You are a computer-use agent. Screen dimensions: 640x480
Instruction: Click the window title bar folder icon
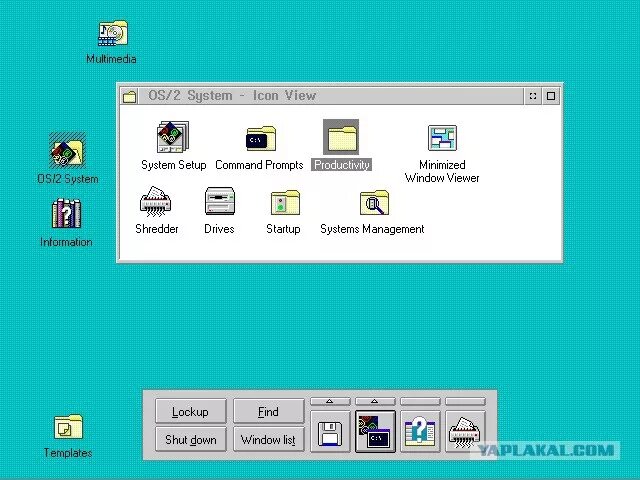click(x=129, y=96)
